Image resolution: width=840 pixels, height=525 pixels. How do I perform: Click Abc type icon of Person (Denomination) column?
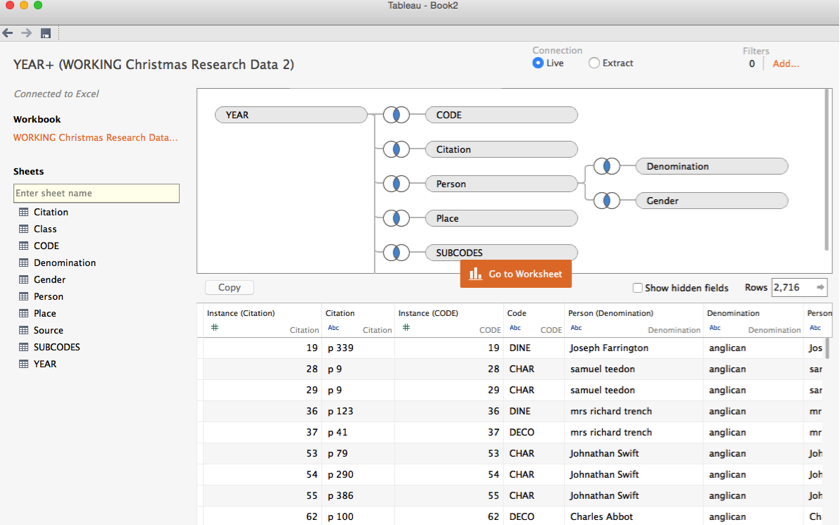(x=576, y=327)
